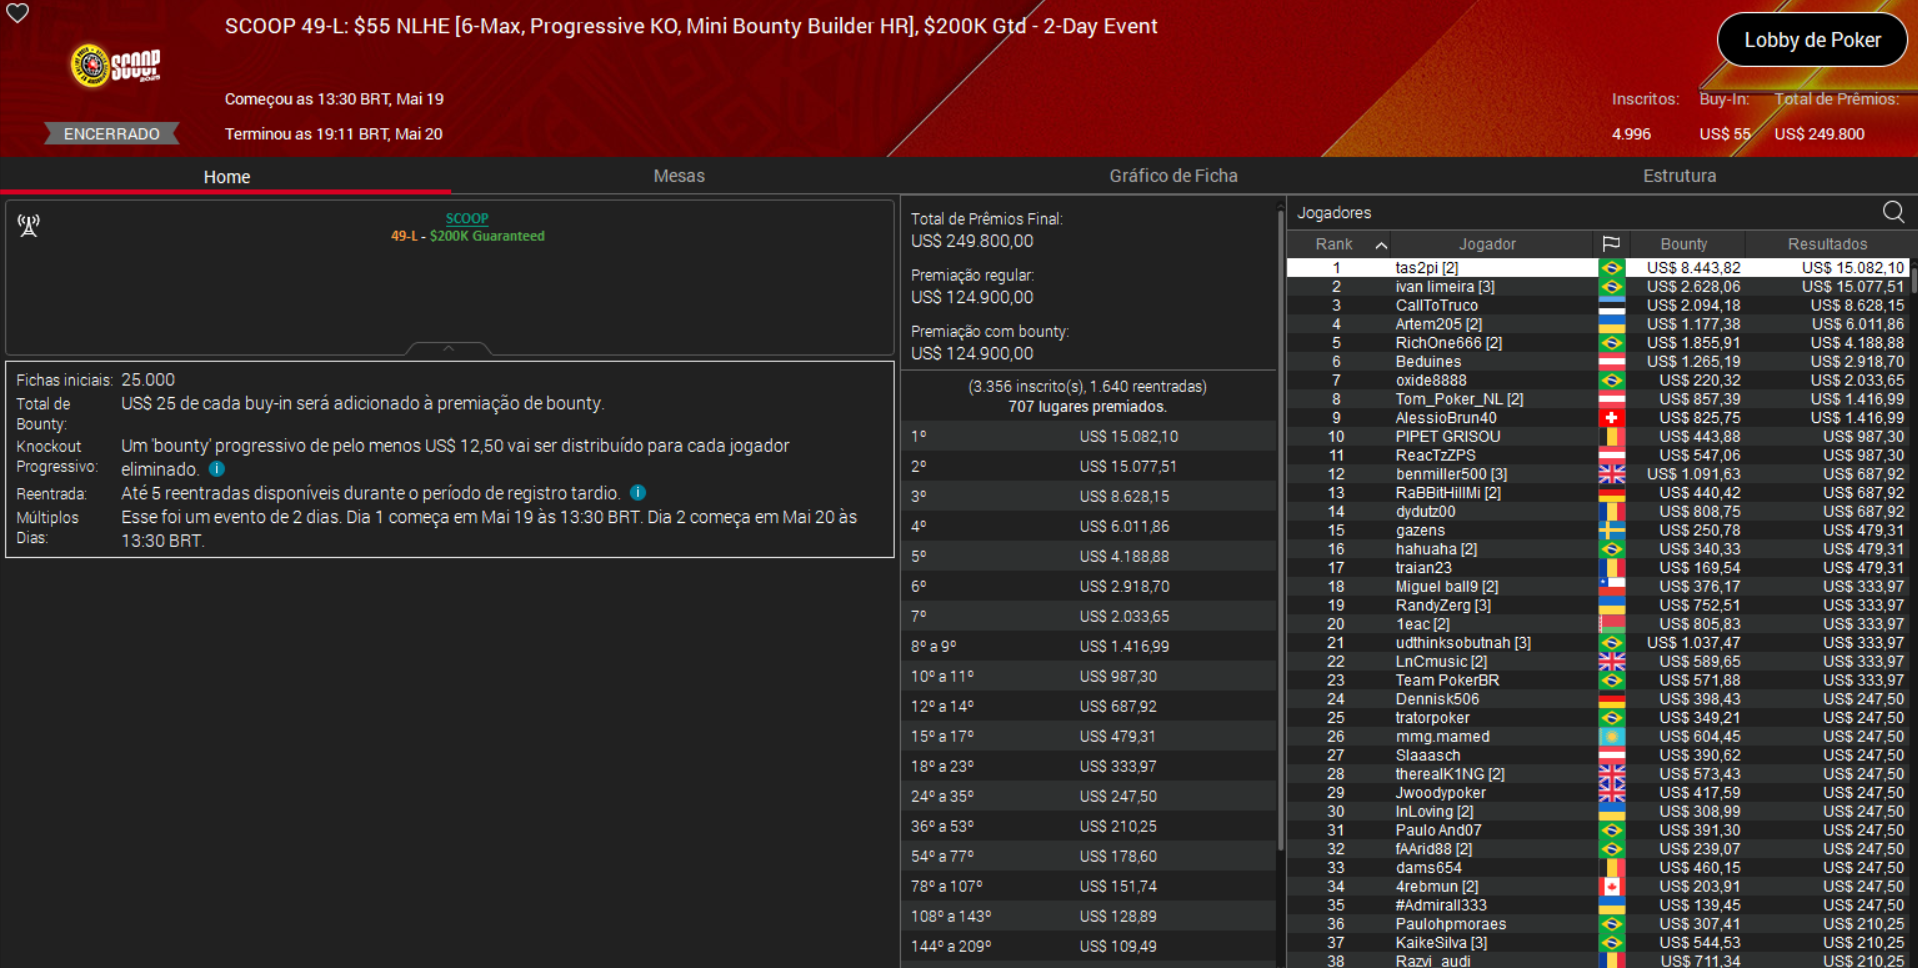Select player row dams654

[1598, 868]
